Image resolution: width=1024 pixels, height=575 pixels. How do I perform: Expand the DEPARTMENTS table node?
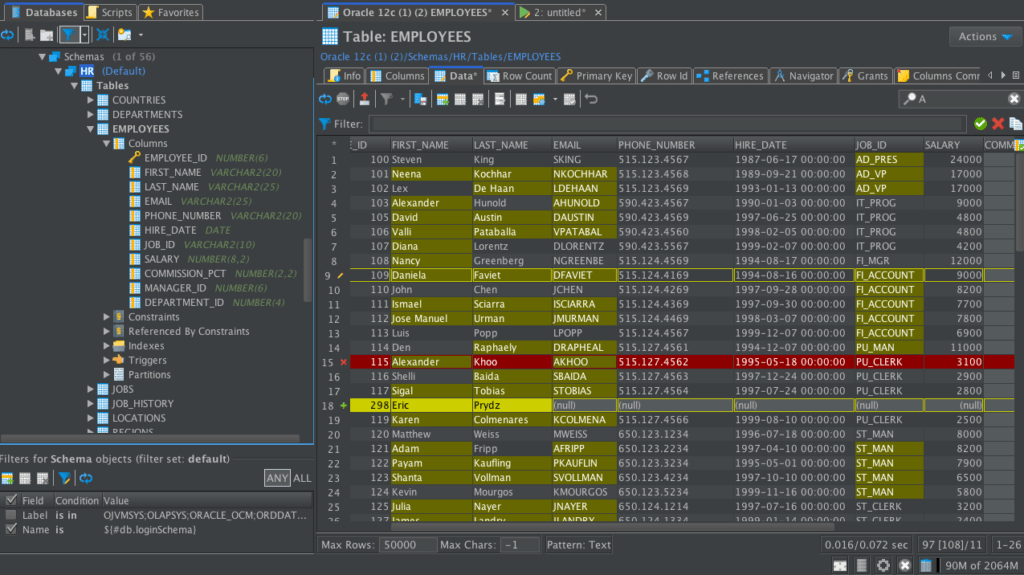(x=91, y=114)
